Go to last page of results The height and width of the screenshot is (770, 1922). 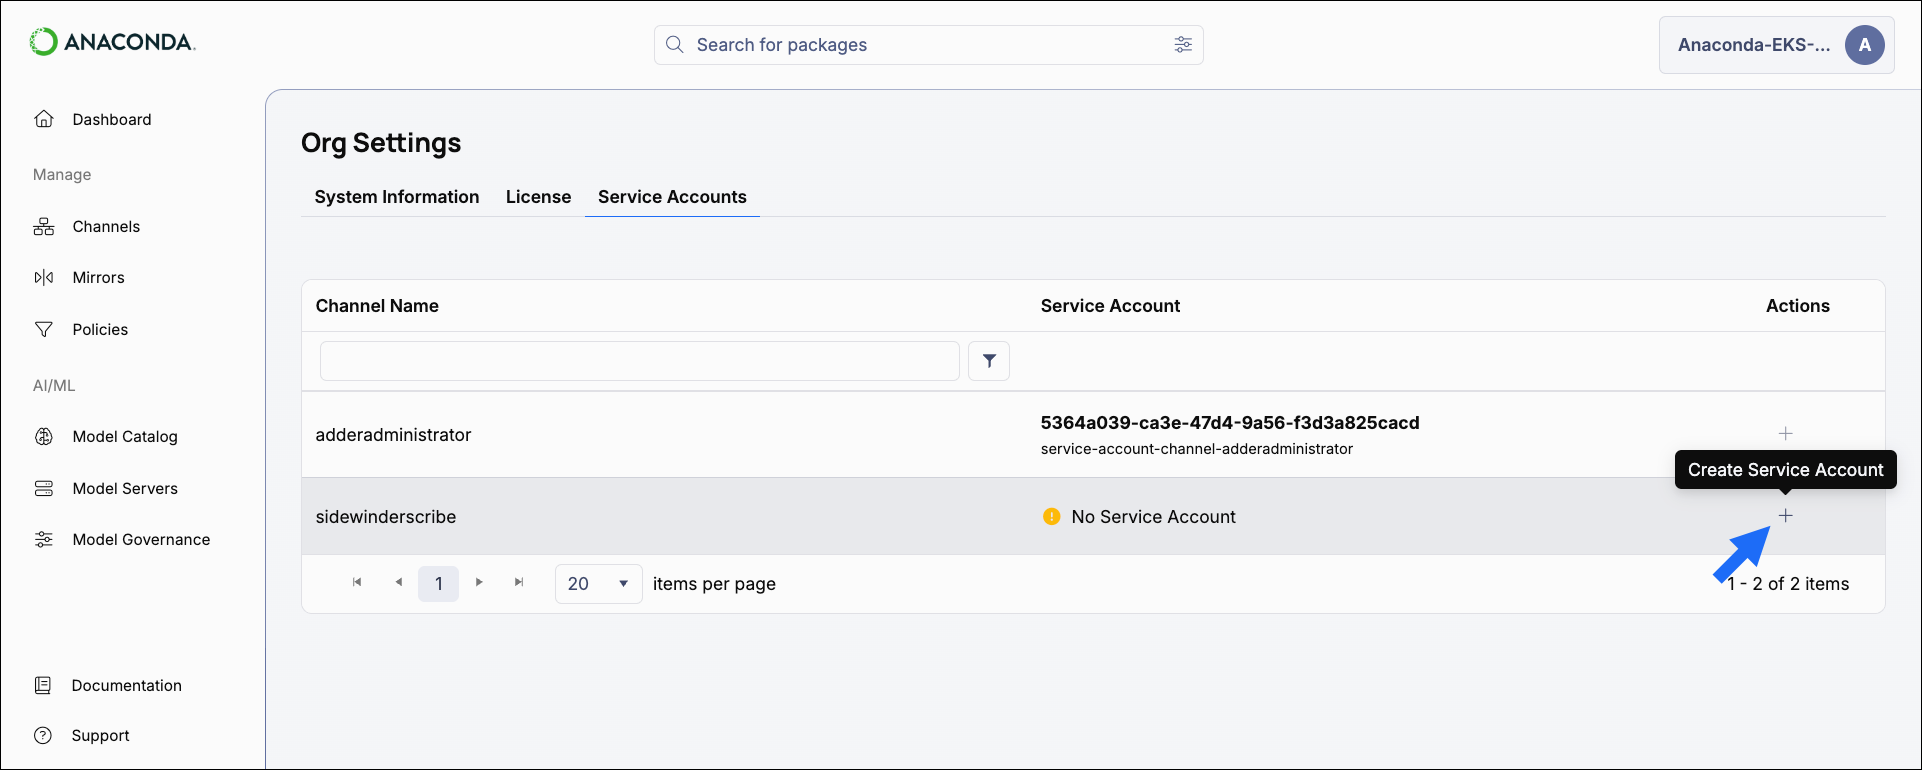pyautogui.click(x=519, y=583)
